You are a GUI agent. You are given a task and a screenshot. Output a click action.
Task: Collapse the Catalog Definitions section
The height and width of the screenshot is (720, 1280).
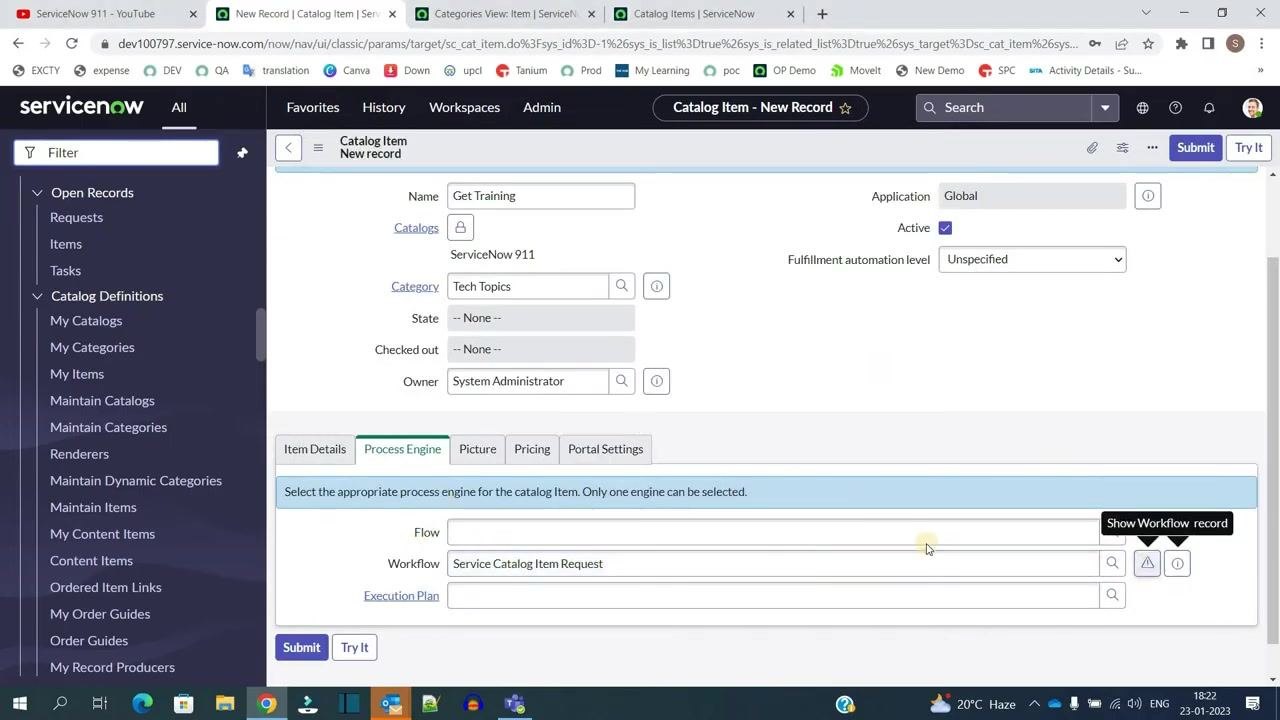37,296
